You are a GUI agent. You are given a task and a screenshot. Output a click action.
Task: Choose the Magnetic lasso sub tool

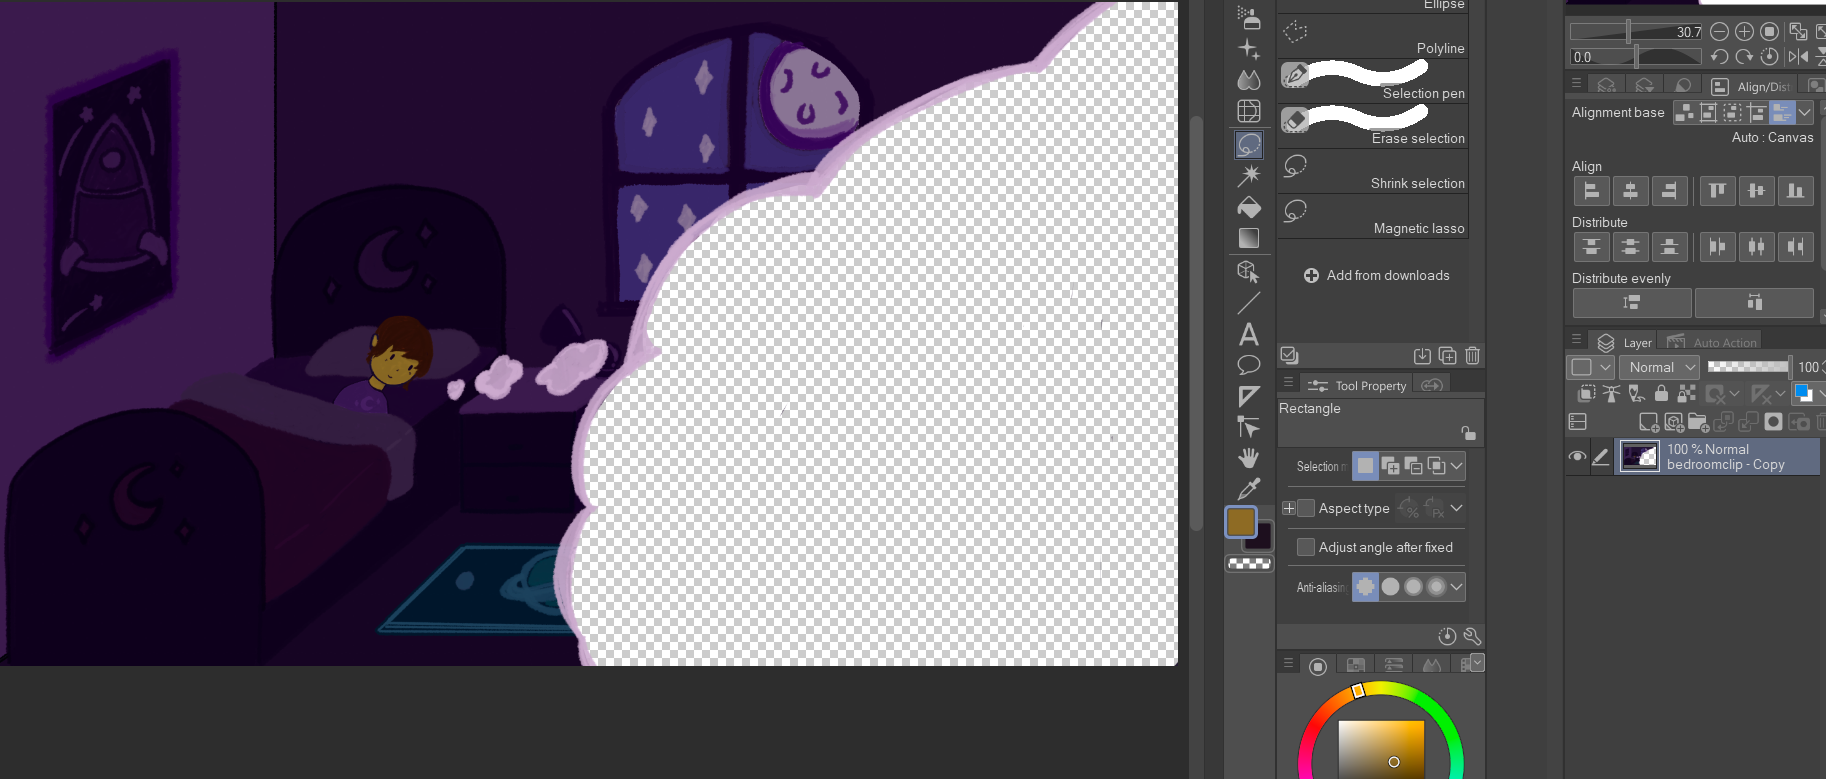point(1373,216)
